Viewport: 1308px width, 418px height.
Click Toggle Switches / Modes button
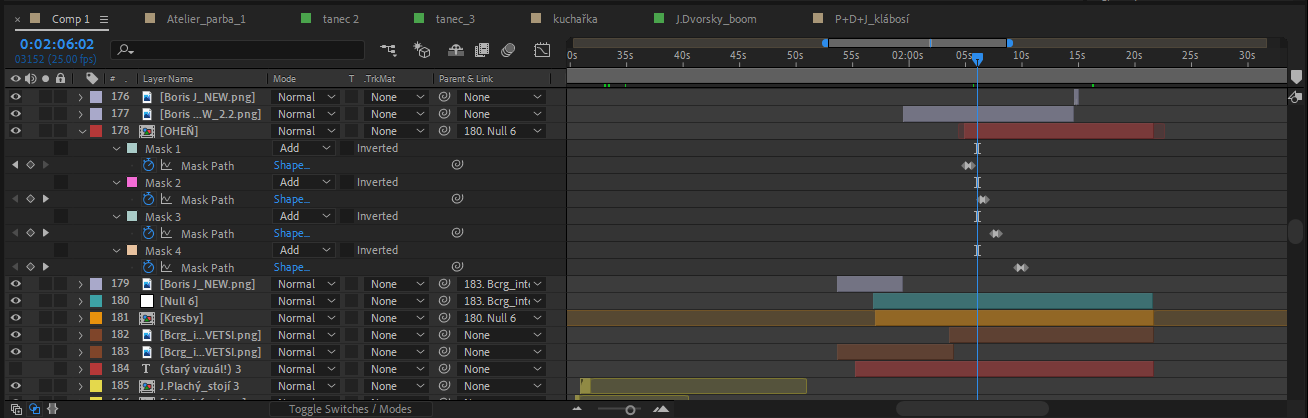pyautogui.click(x=350, y=409)
